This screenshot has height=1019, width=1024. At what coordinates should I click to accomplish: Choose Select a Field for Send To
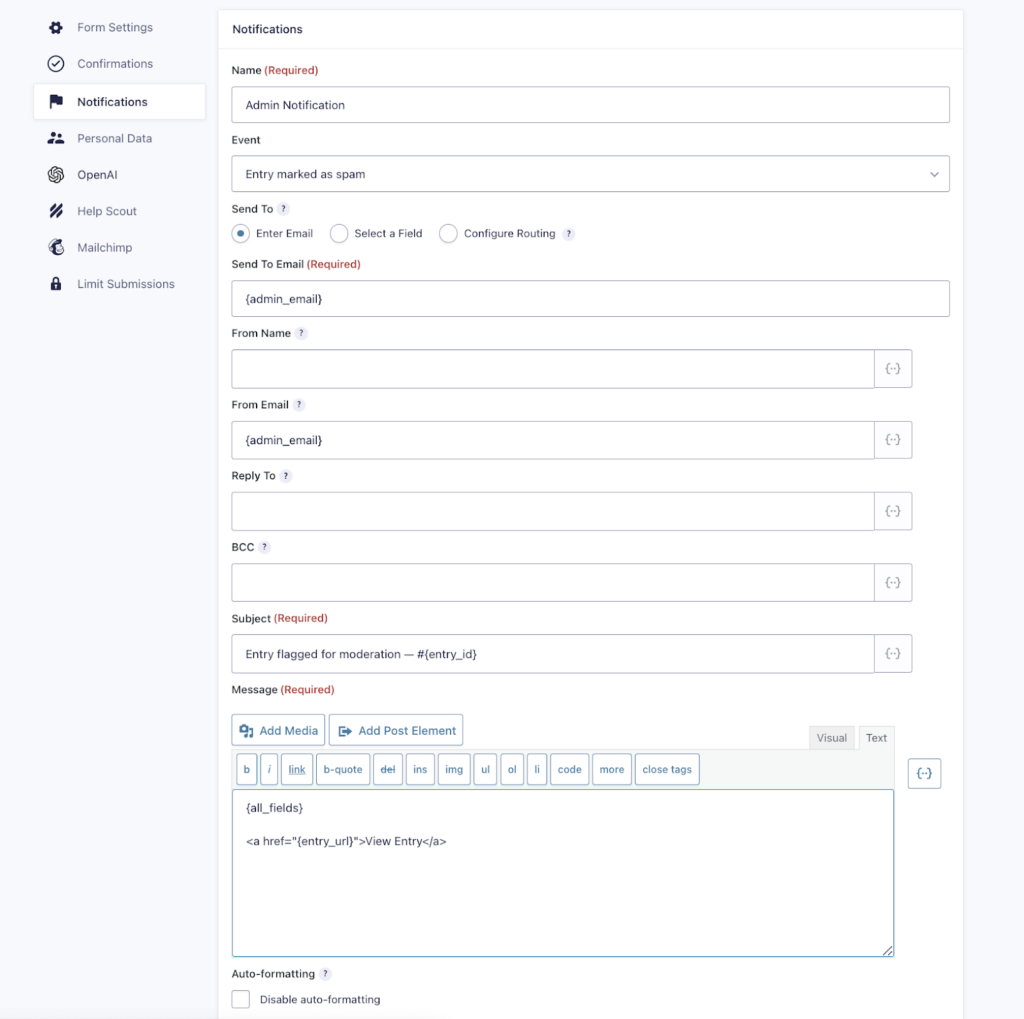[339, 233]
